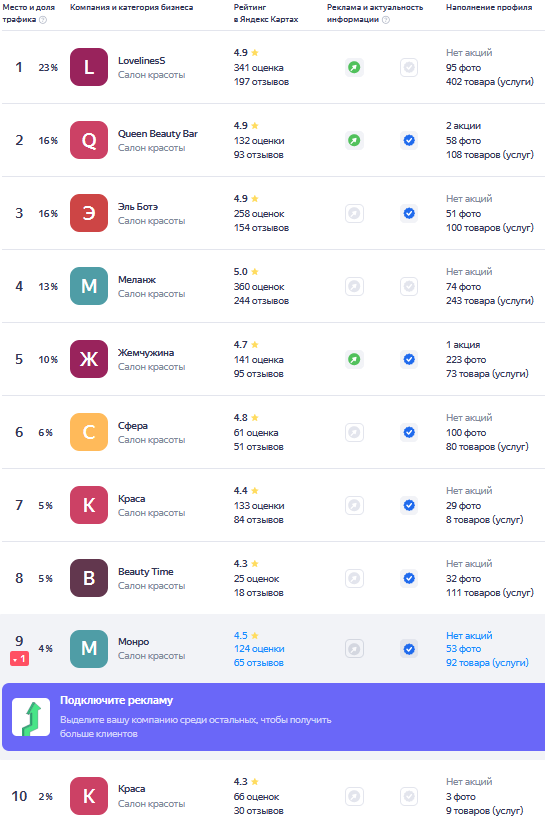Click the LovelinesS company avatar icon
The image size is (545, 825).
point(89,67)
